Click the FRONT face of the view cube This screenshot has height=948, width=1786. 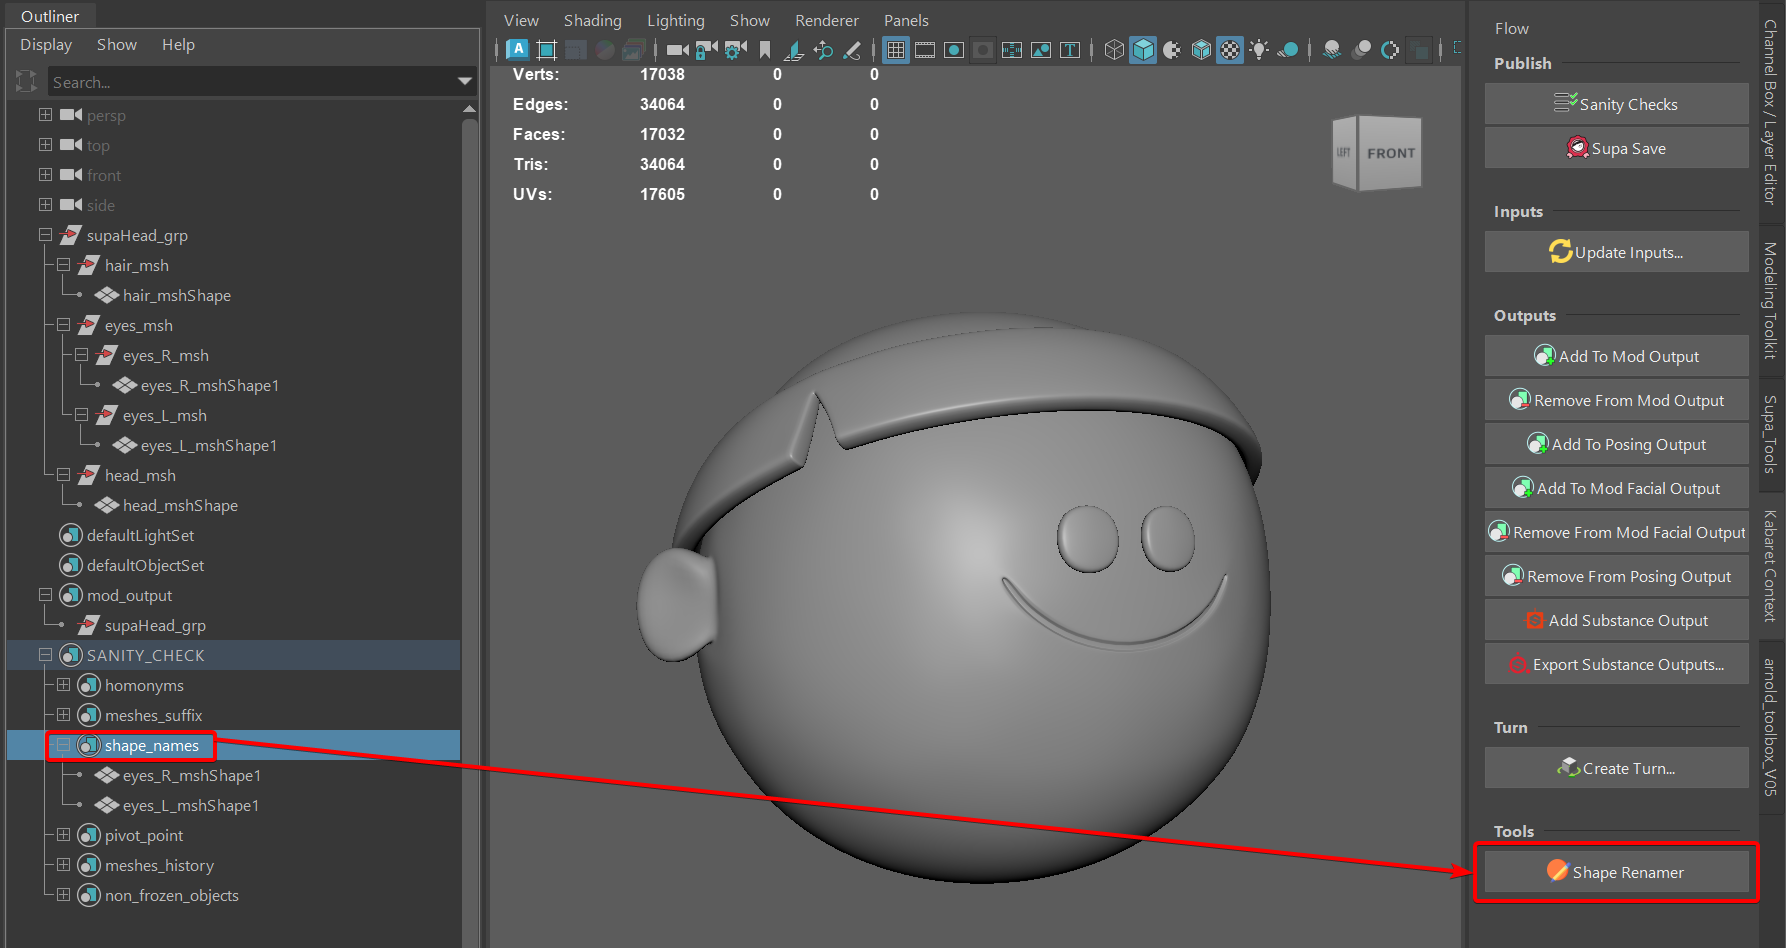coord(1390,153)
